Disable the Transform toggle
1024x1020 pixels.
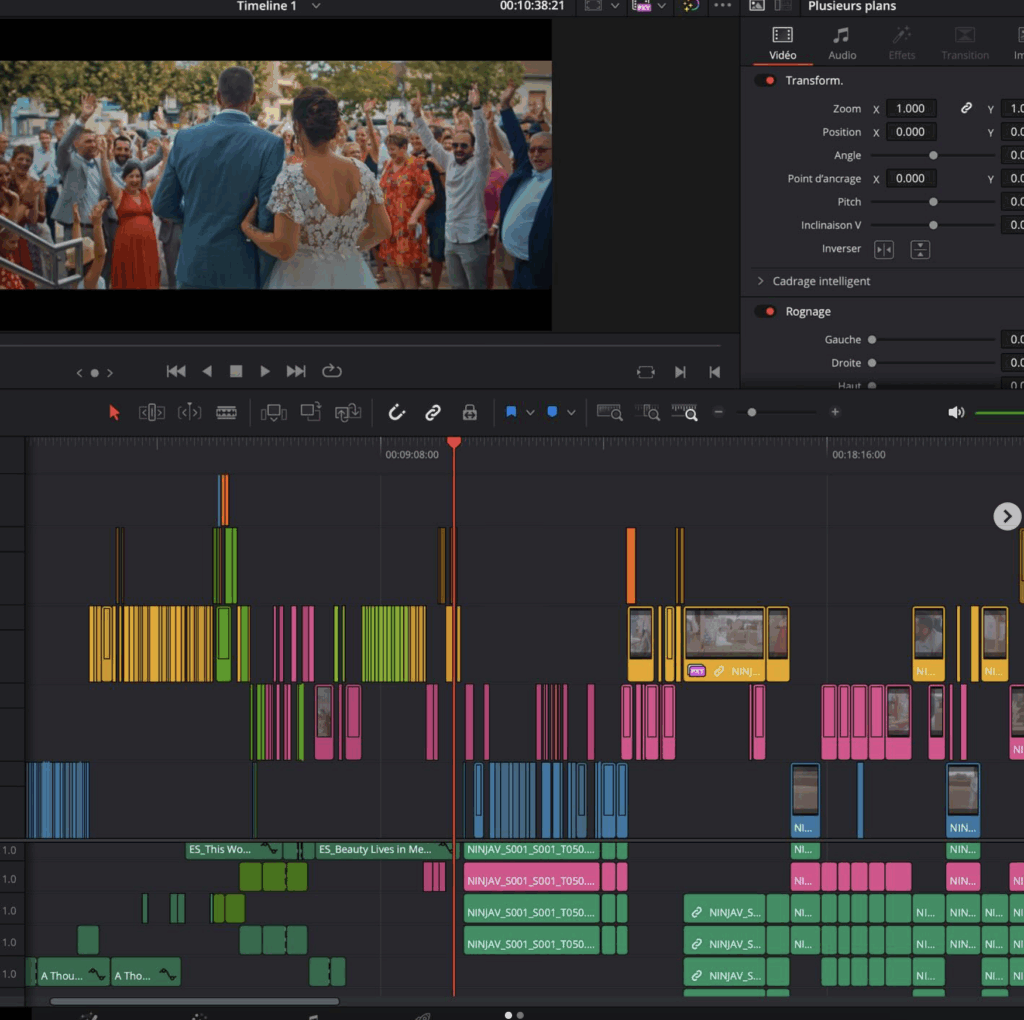766,80
